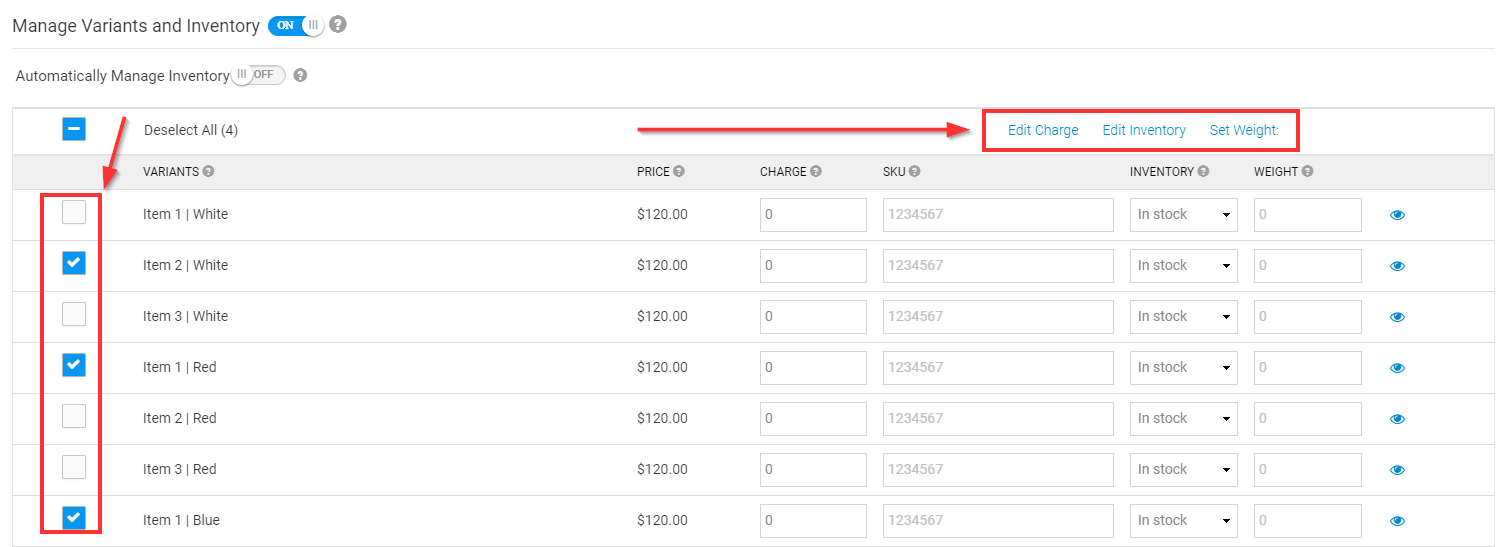The height and width of the screenshot is (547, 1506).
Task: Click help icon next to Manage Variants title
Action: (x=338, y=25)
